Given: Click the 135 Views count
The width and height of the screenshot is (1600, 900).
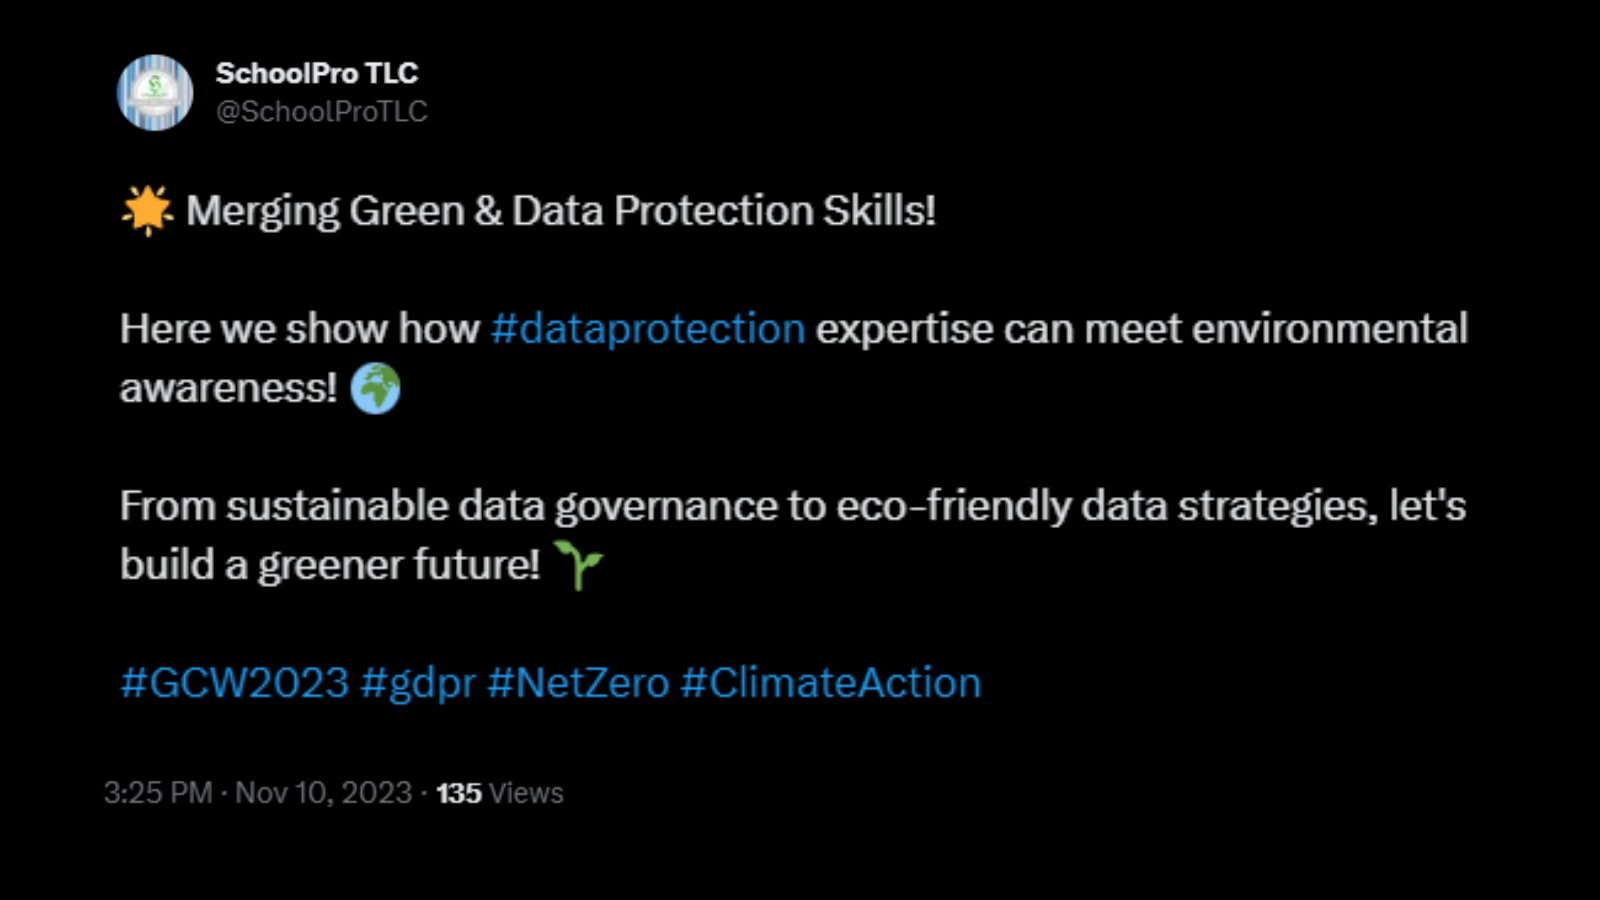Looking at the screenshot, I should coord(500,793).
